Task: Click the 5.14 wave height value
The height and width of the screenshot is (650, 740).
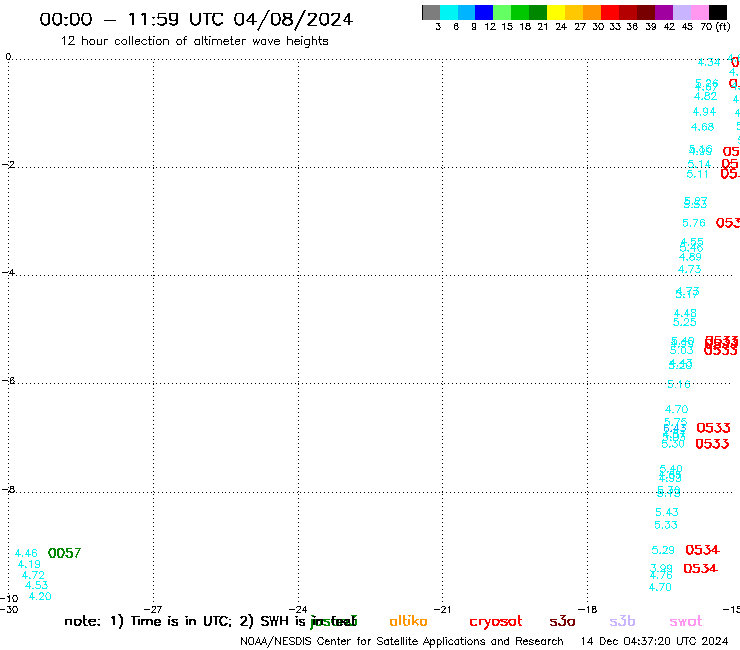Action: point(699,164)
